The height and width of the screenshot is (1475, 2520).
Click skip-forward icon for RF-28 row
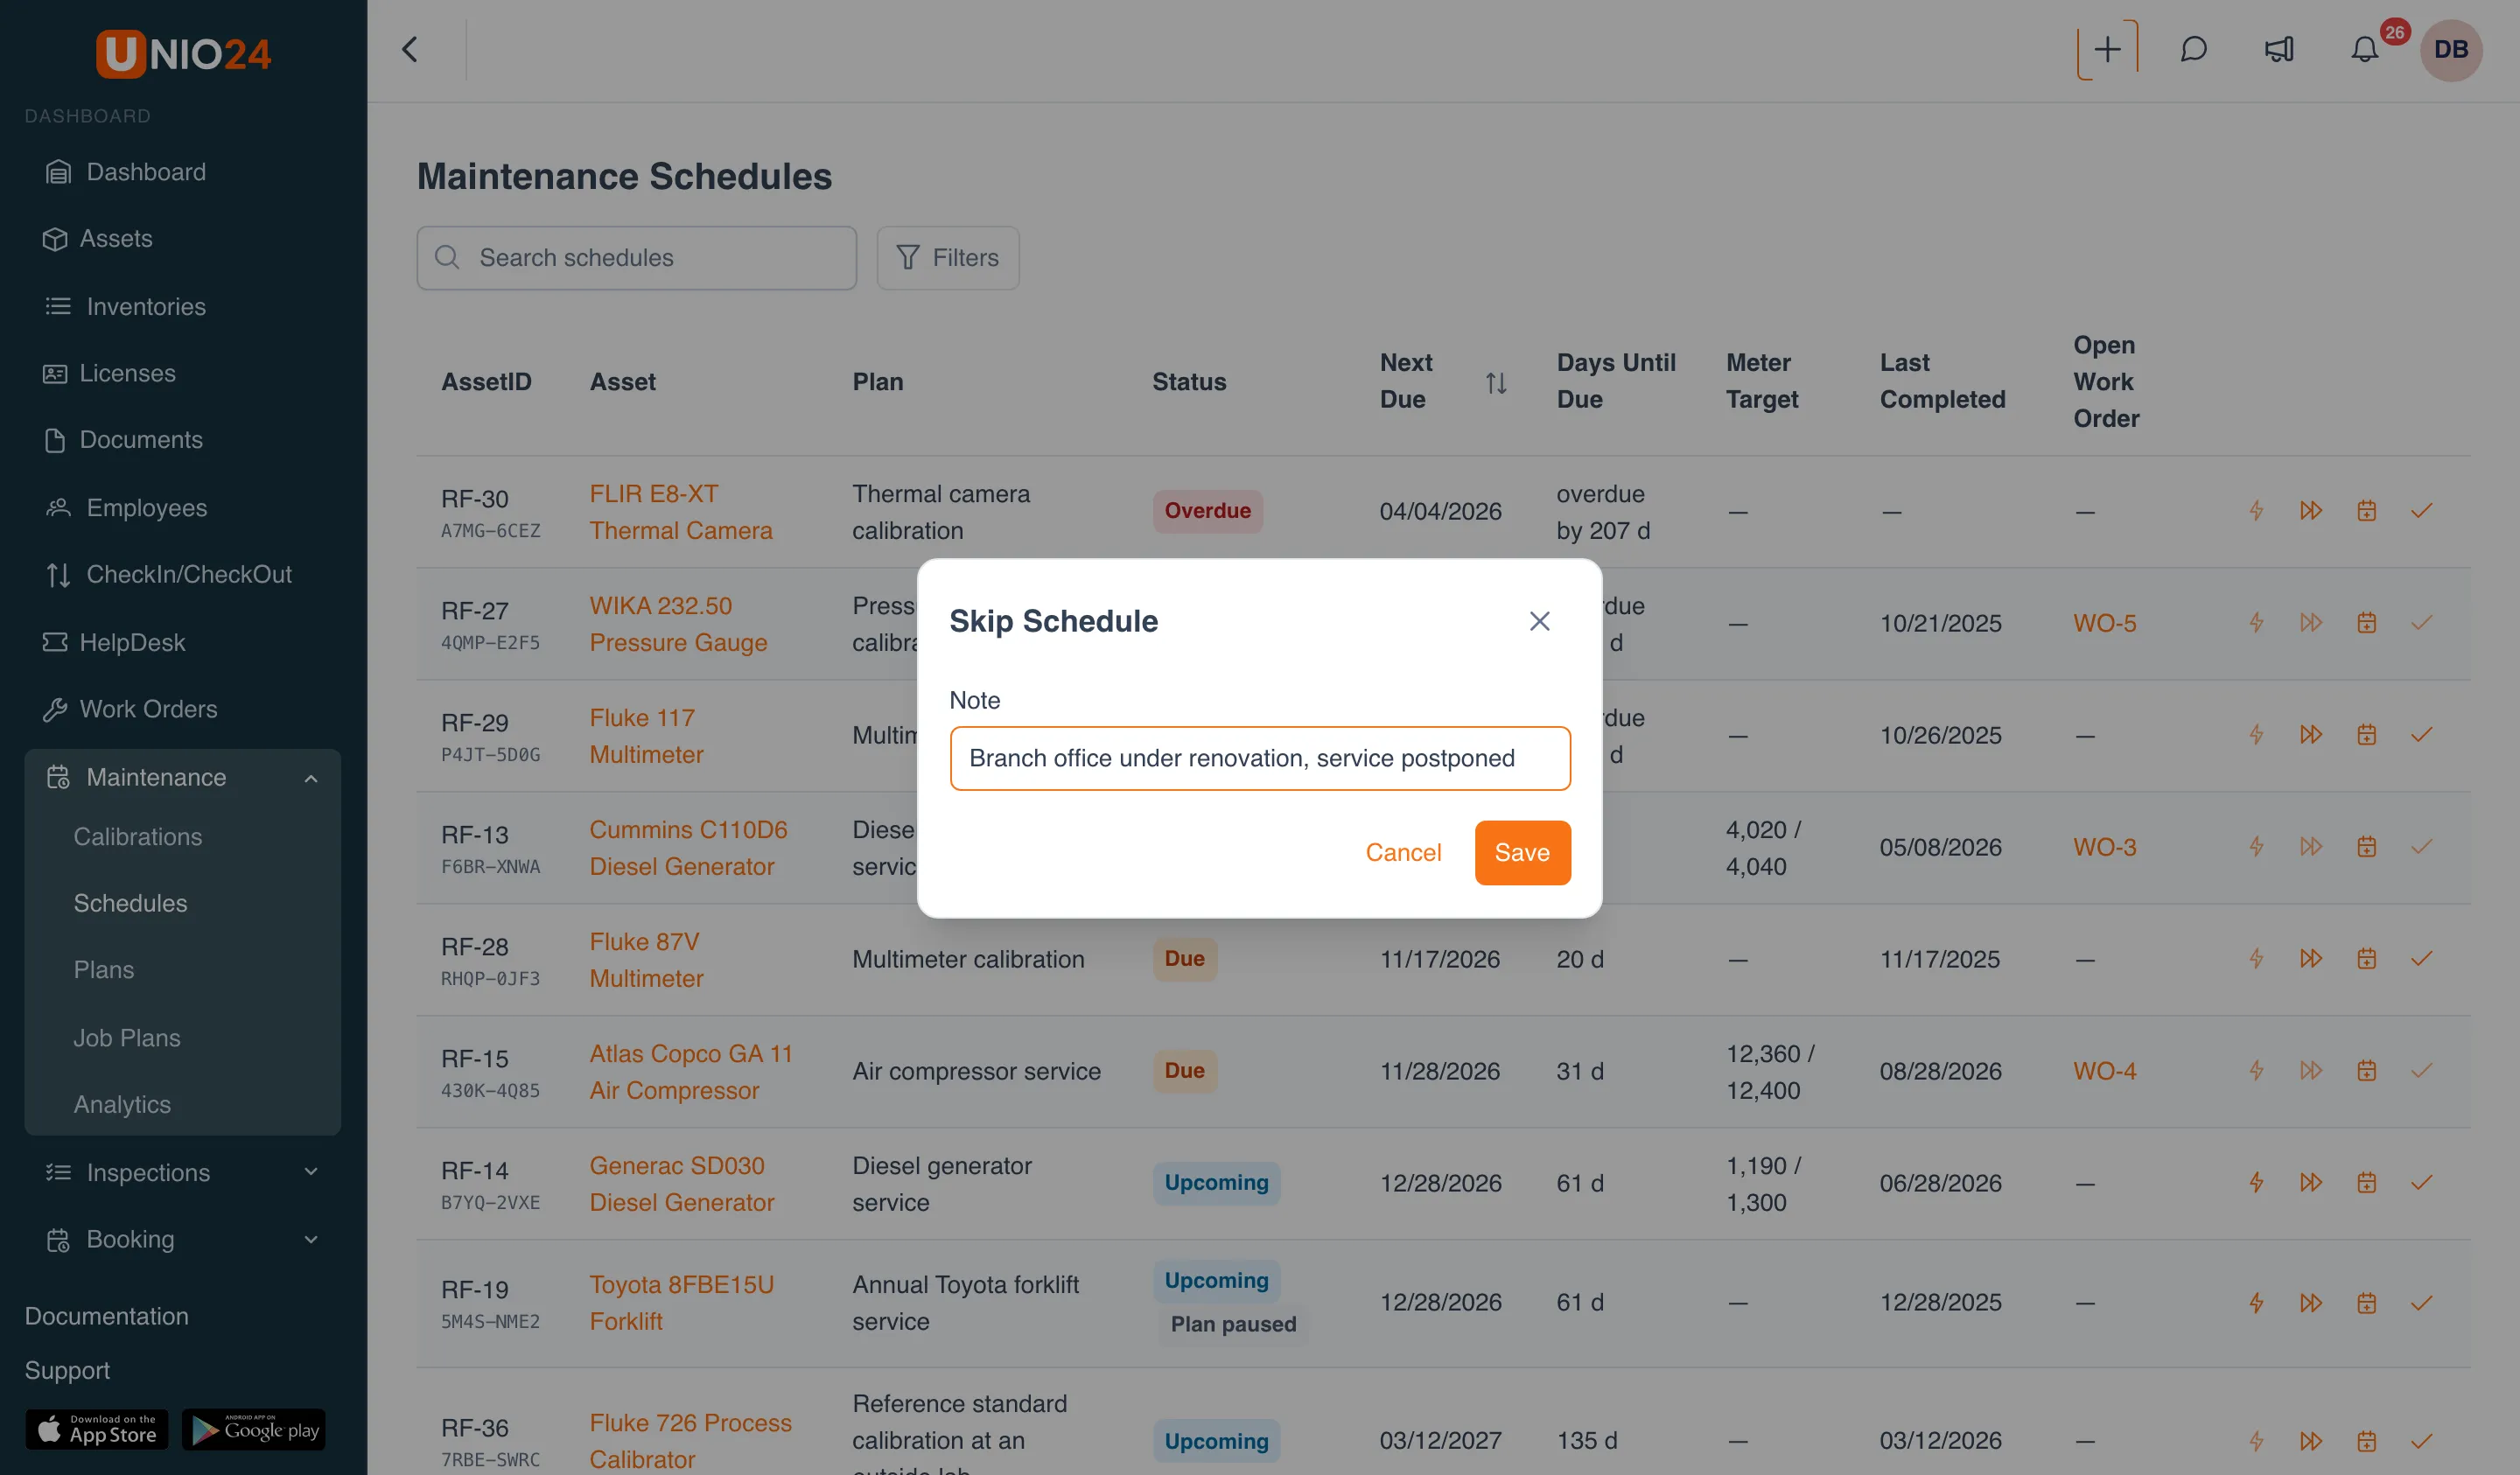click(2311, 958)
